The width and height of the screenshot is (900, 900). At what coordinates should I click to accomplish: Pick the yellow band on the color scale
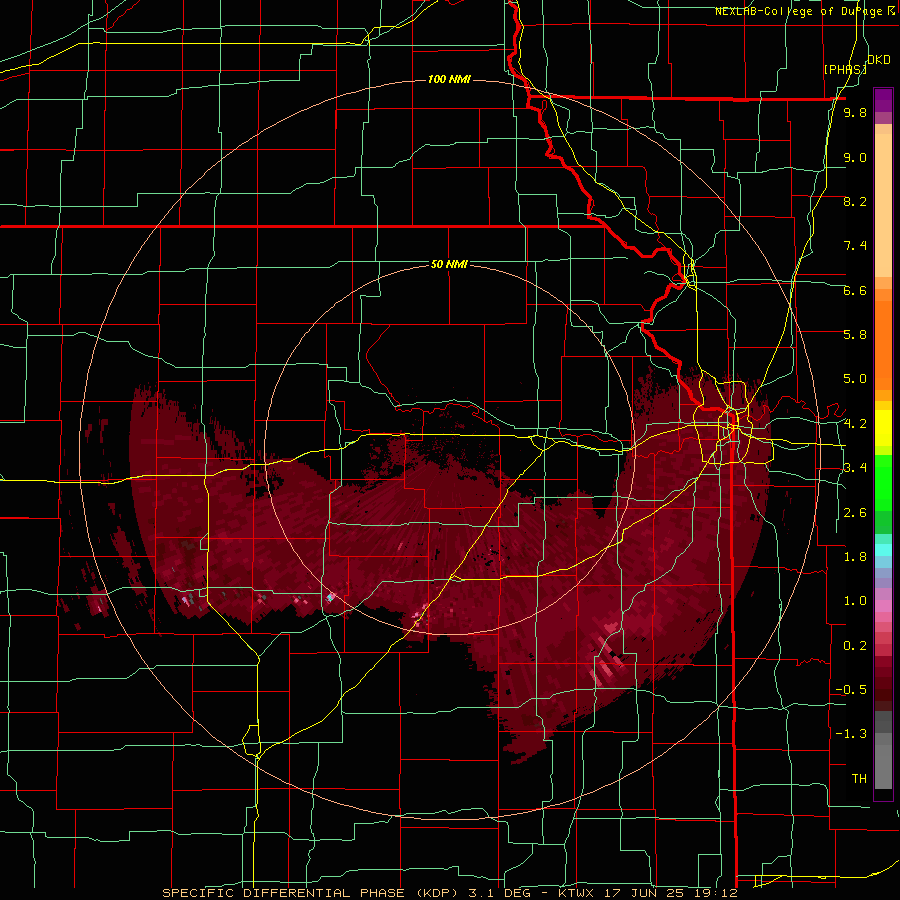click(883, 428)
